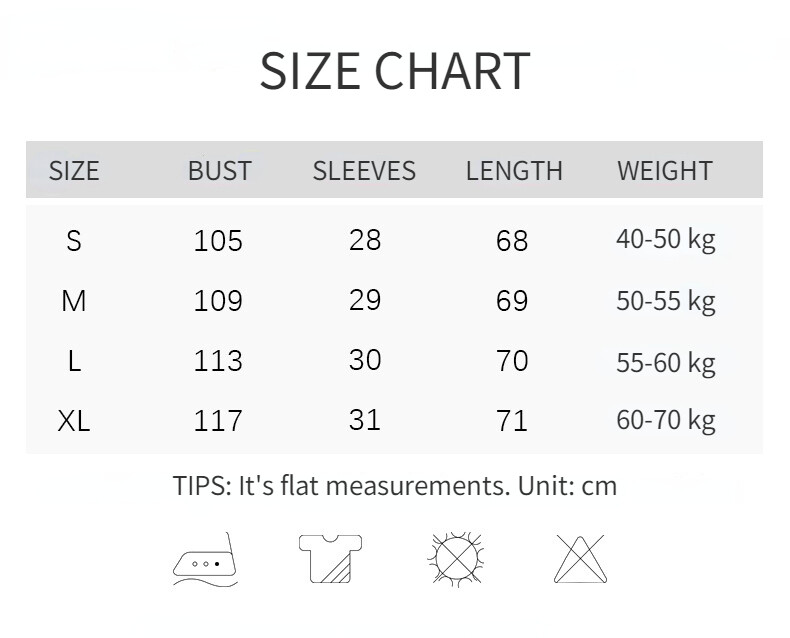Select the SLEEVES column header
This screenshot has height=638, width=790.
[x=364, y=171]
